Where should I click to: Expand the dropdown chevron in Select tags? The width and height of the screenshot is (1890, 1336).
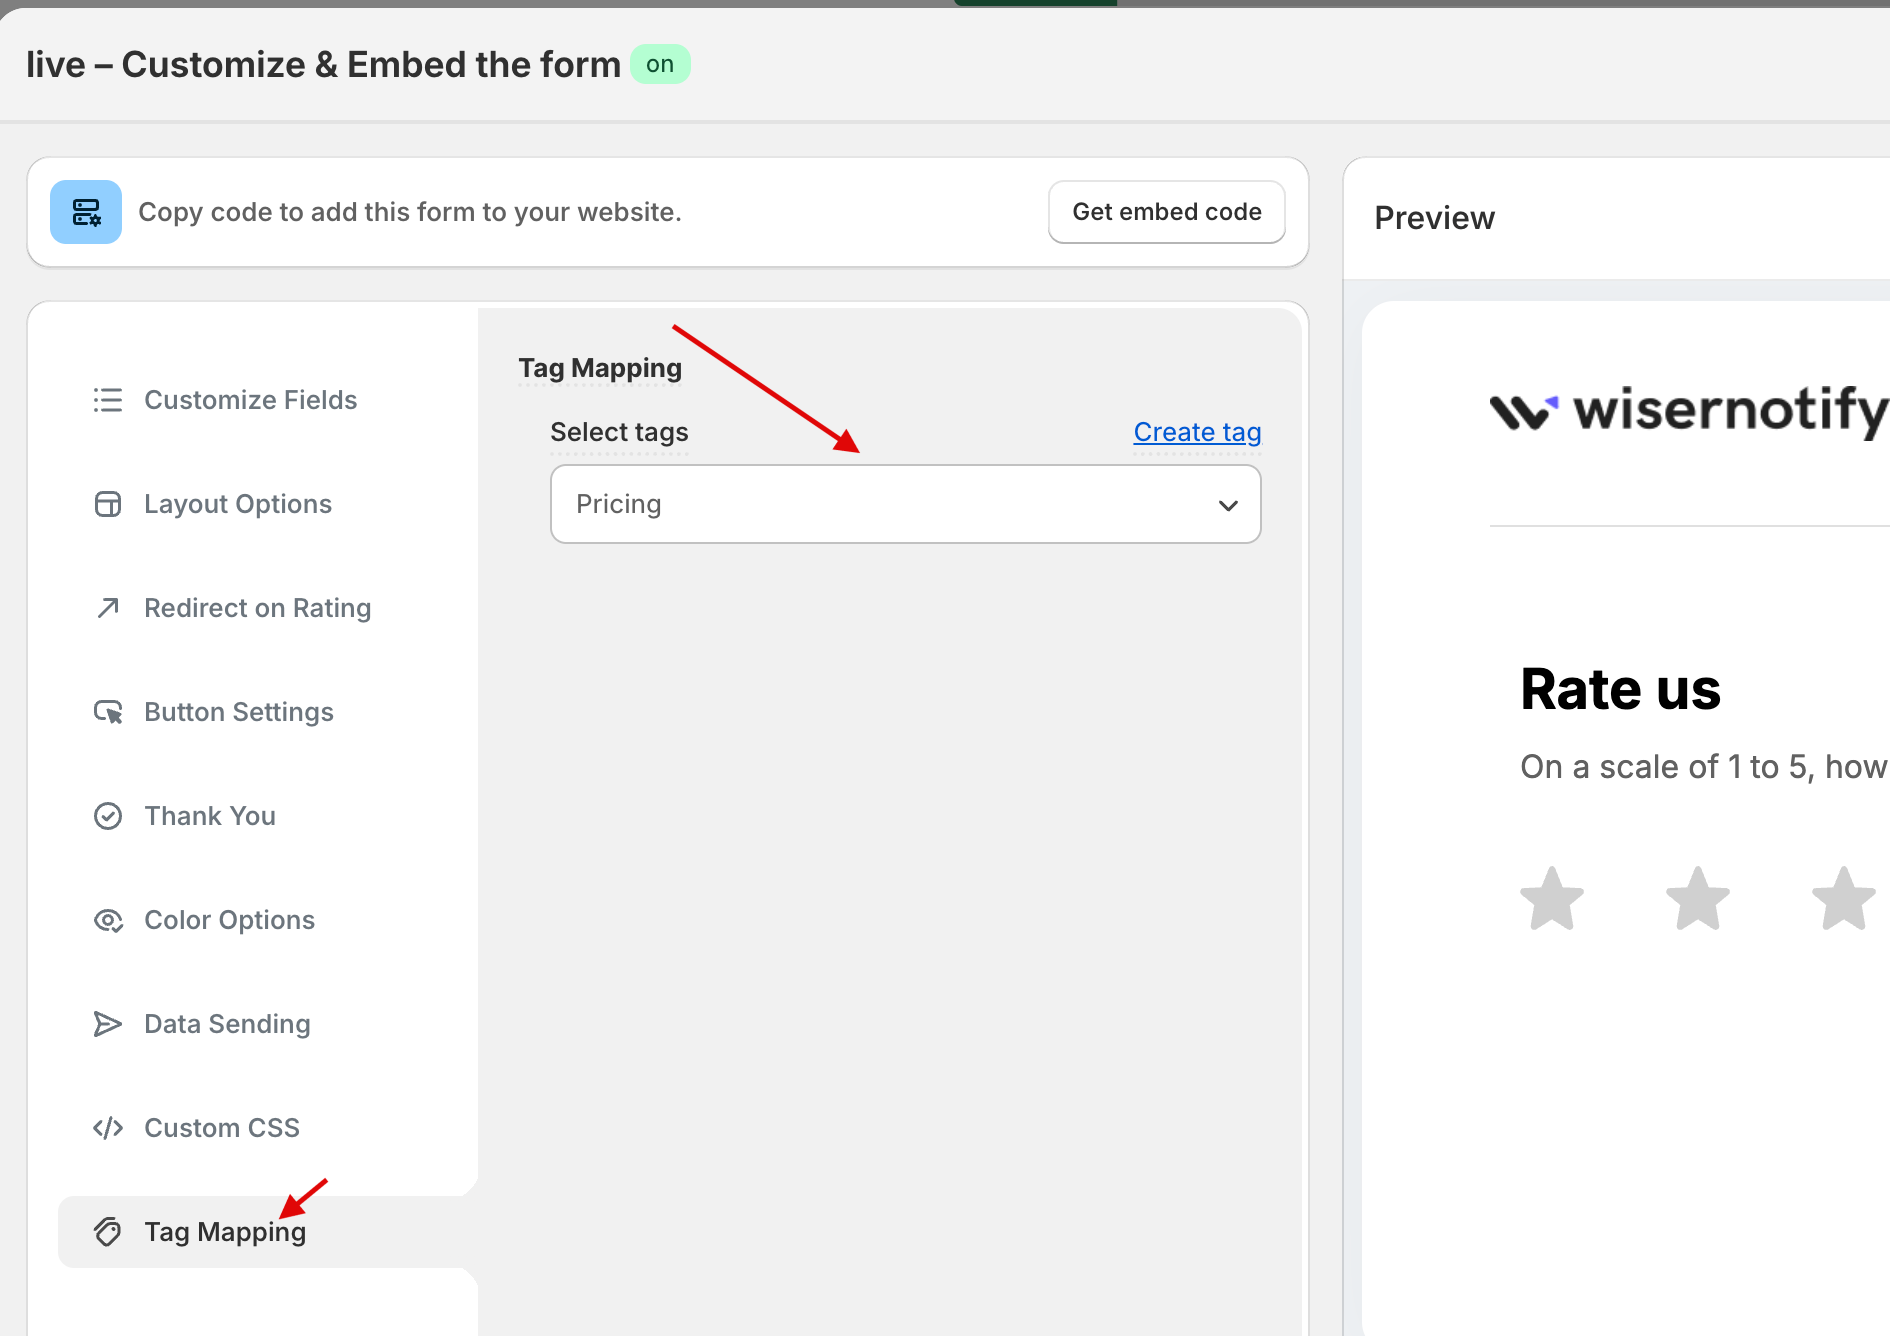(1228, 505)
